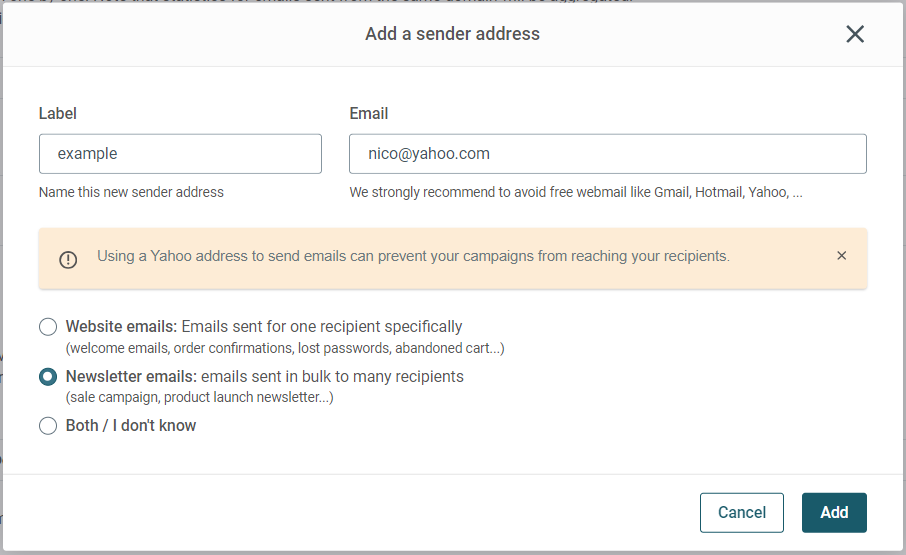Choose the Both / I don't know option
Screen dimensions: 906x555
coord(48,426)
